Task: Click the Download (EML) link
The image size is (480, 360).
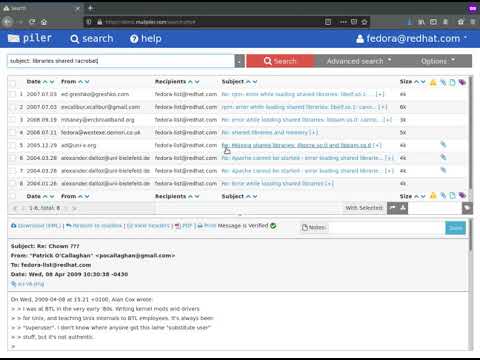Action: pos(36,226)
